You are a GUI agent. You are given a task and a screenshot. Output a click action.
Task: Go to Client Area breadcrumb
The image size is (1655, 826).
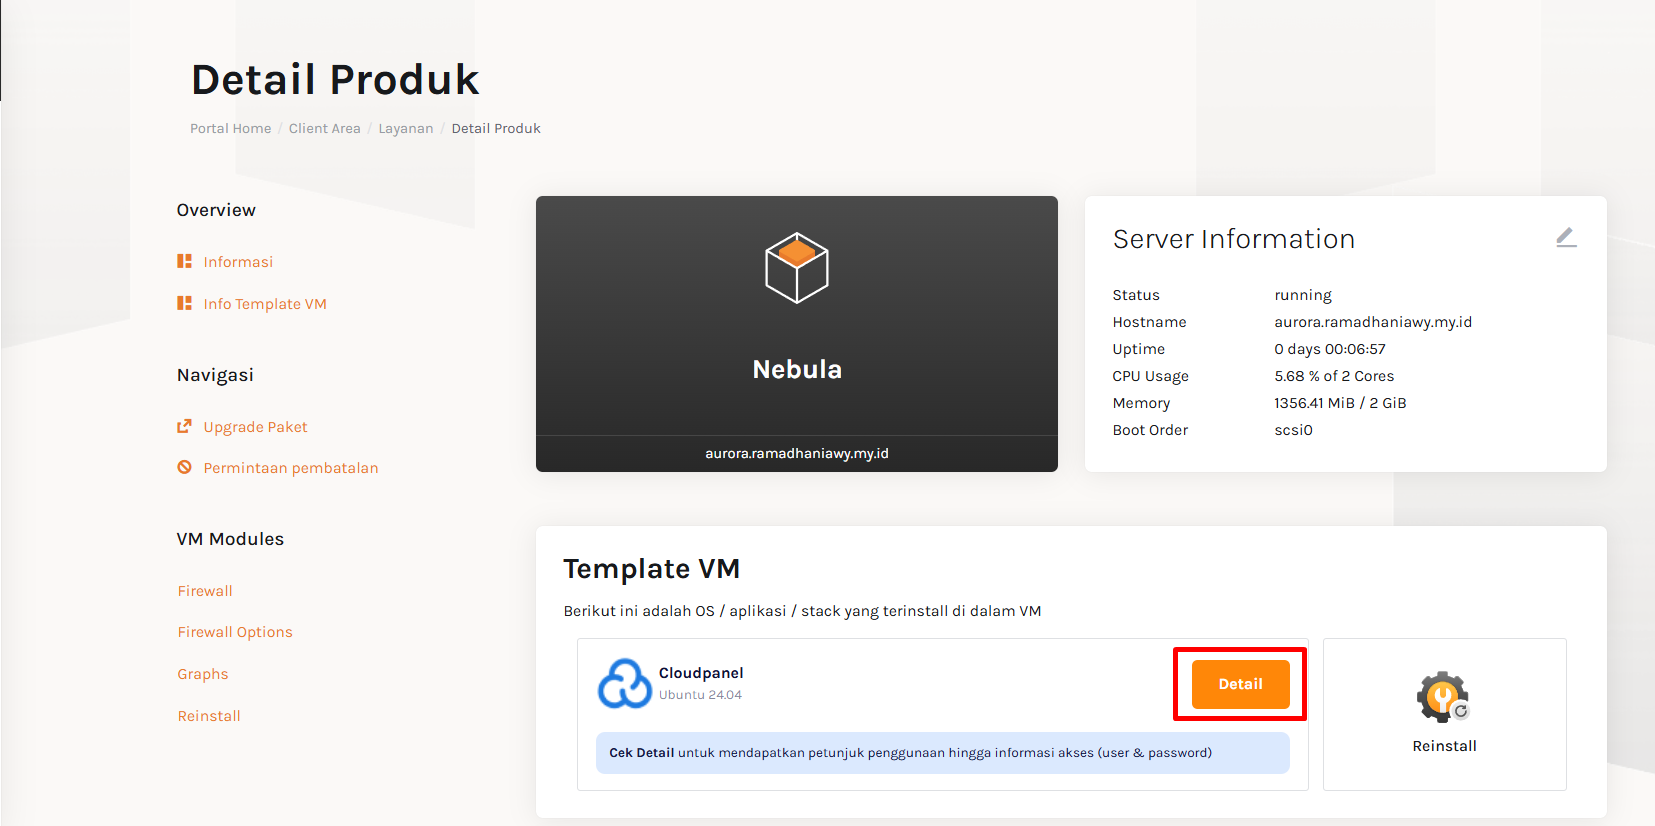coord(325,128)
